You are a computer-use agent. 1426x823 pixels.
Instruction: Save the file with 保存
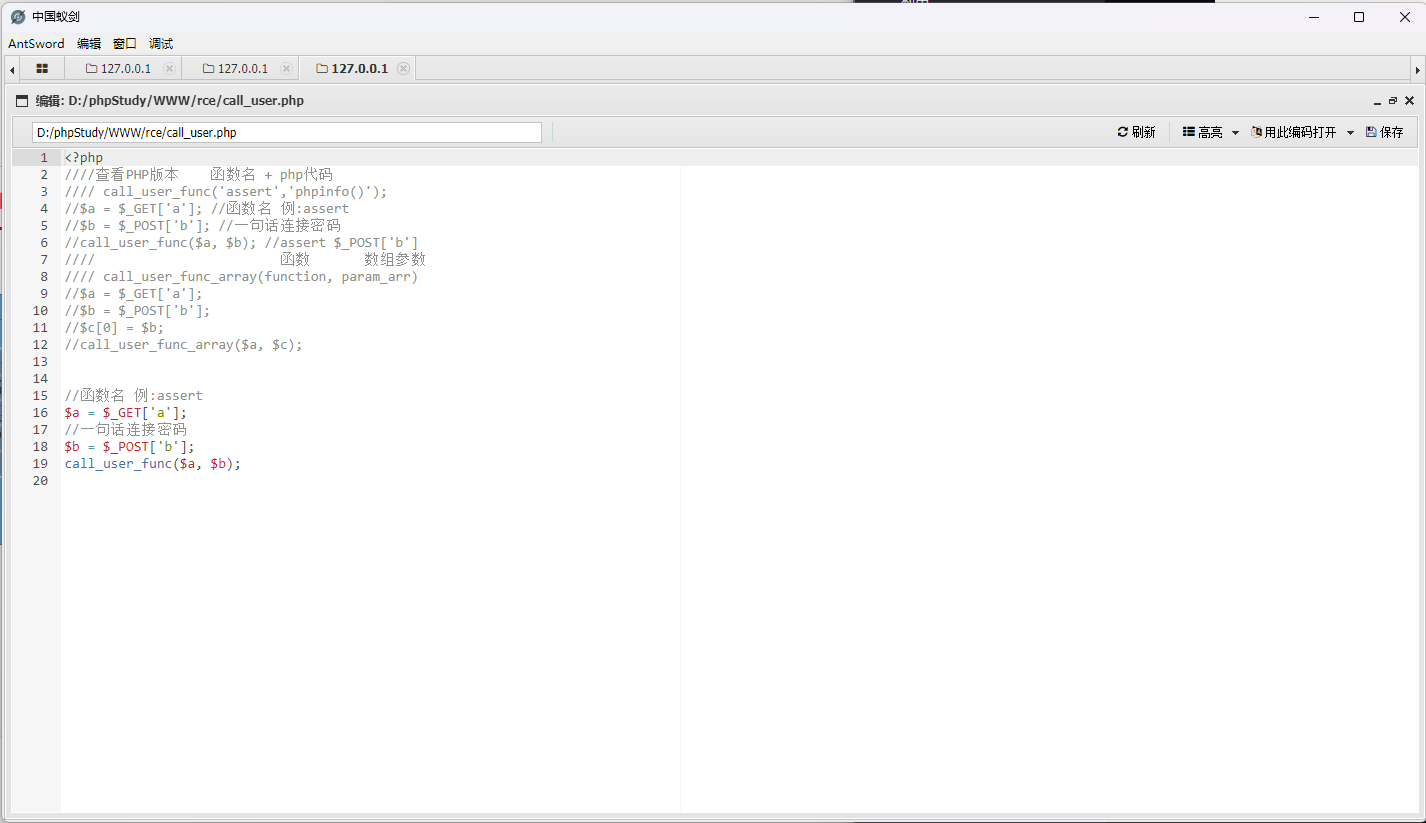(1384, 132)
